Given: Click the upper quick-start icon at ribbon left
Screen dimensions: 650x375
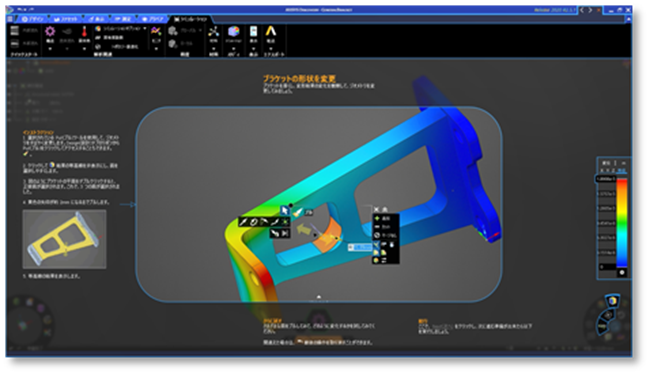Looking at the screenshot, I should [x=15, y=30].
